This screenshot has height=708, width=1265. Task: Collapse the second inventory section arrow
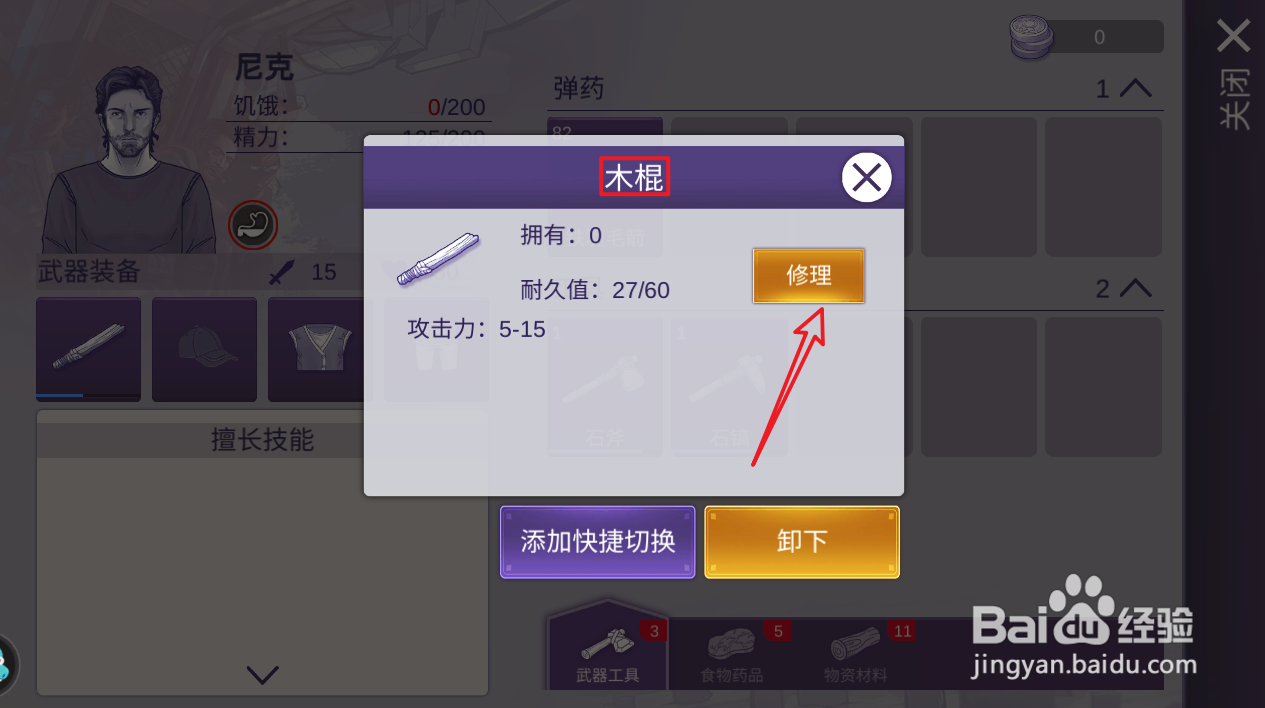coord(1136,289)
